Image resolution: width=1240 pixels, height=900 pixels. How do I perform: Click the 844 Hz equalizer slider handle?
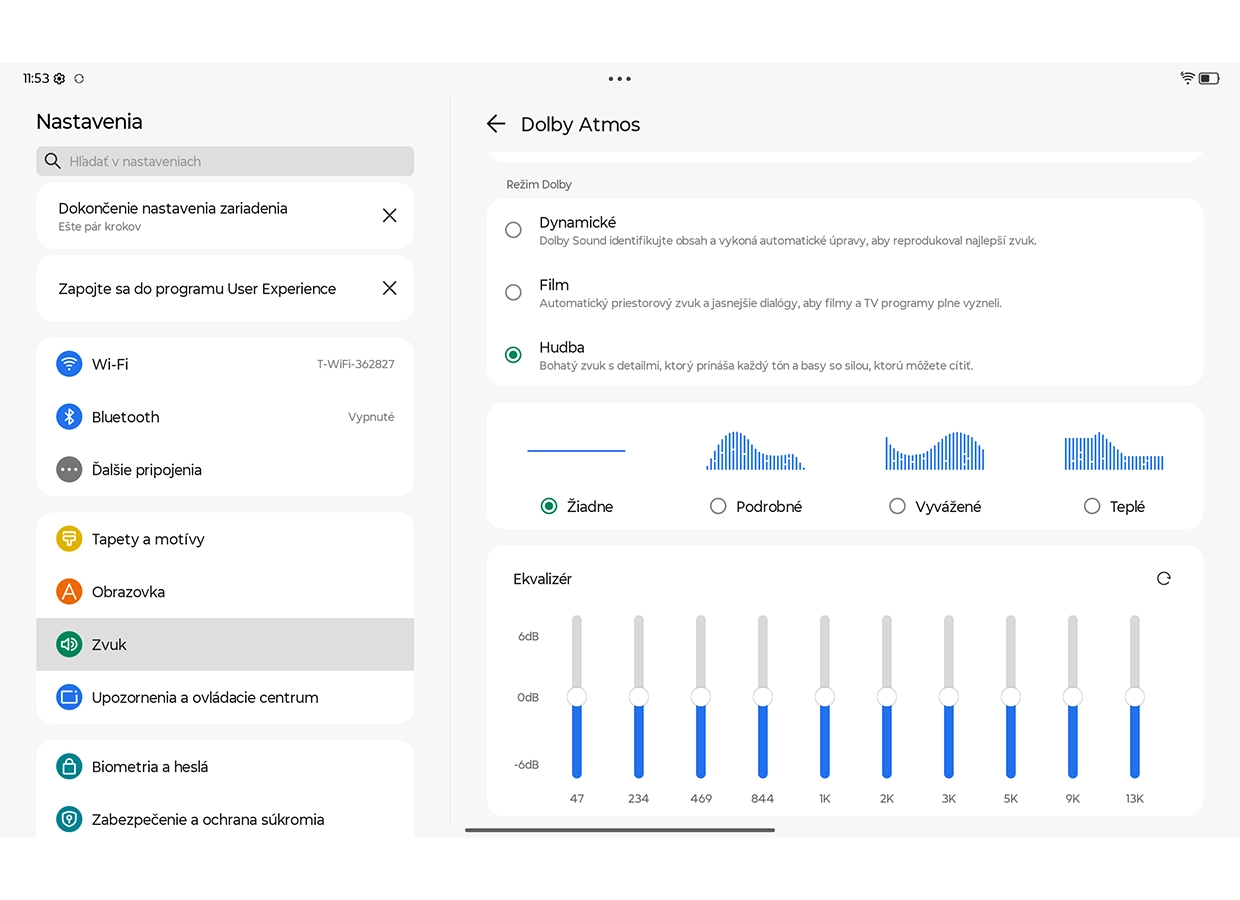[763, 697]
